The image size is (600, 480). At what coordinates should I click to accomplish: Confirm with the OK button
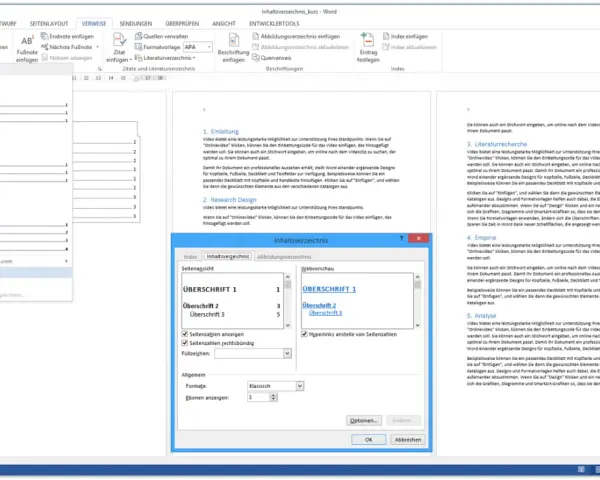pyautogui.click(x=368, y=440)
